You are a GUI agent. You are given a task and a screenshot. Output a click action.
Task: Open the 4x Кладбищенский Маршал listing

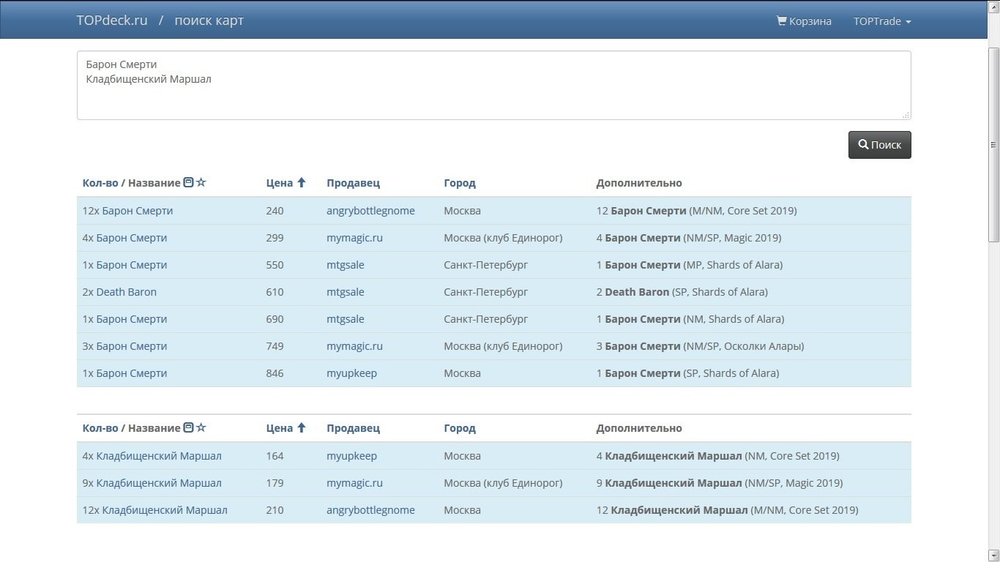point(152,456)
